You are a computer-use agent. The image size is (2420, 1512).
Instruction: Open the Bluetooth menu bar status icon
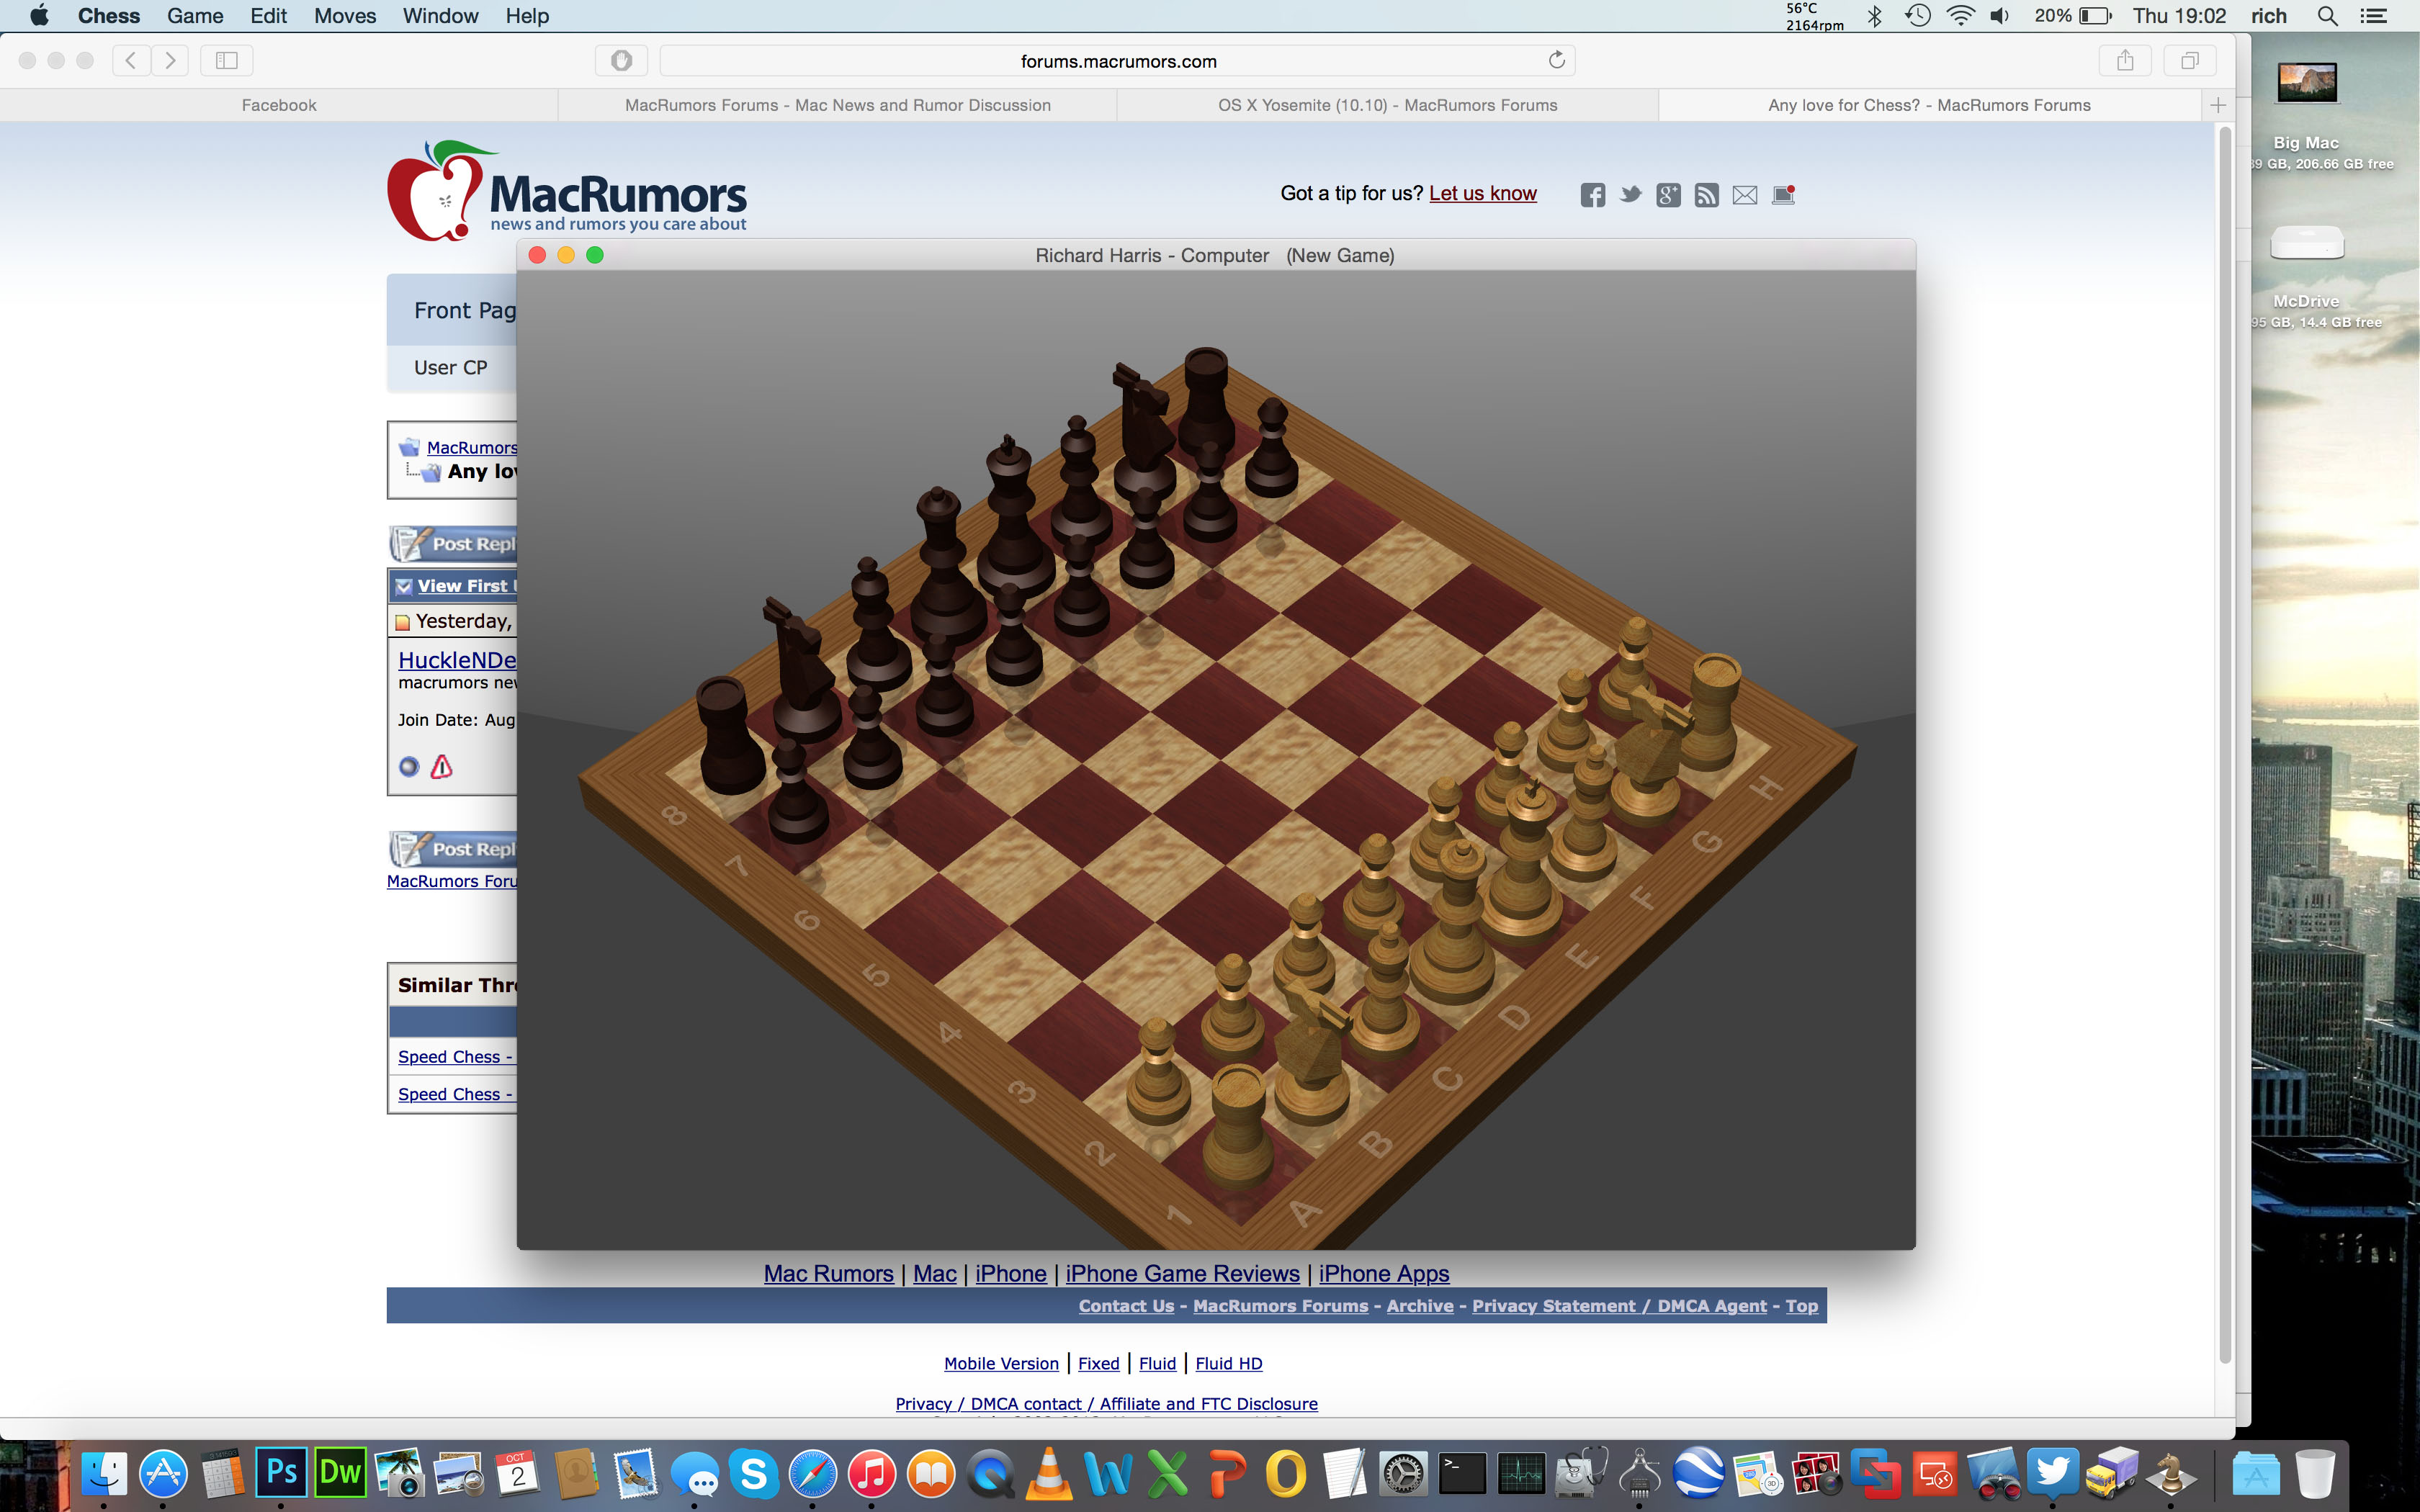click(1875, 16)
